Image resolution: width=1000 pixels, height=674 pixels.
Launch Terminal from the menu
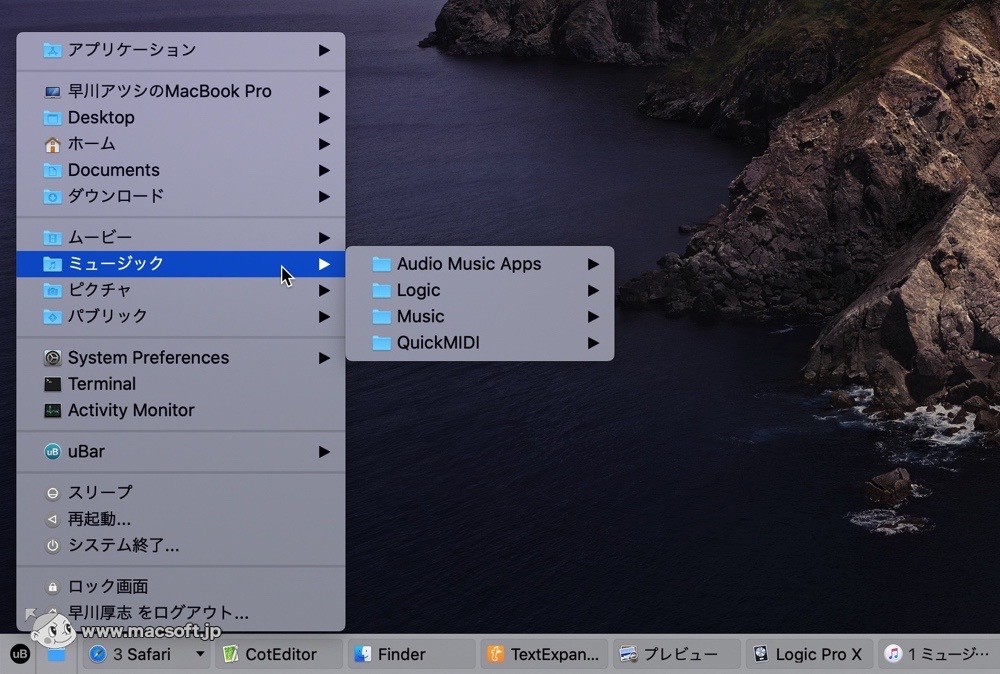pyautogui.click(x=102, y=384)
